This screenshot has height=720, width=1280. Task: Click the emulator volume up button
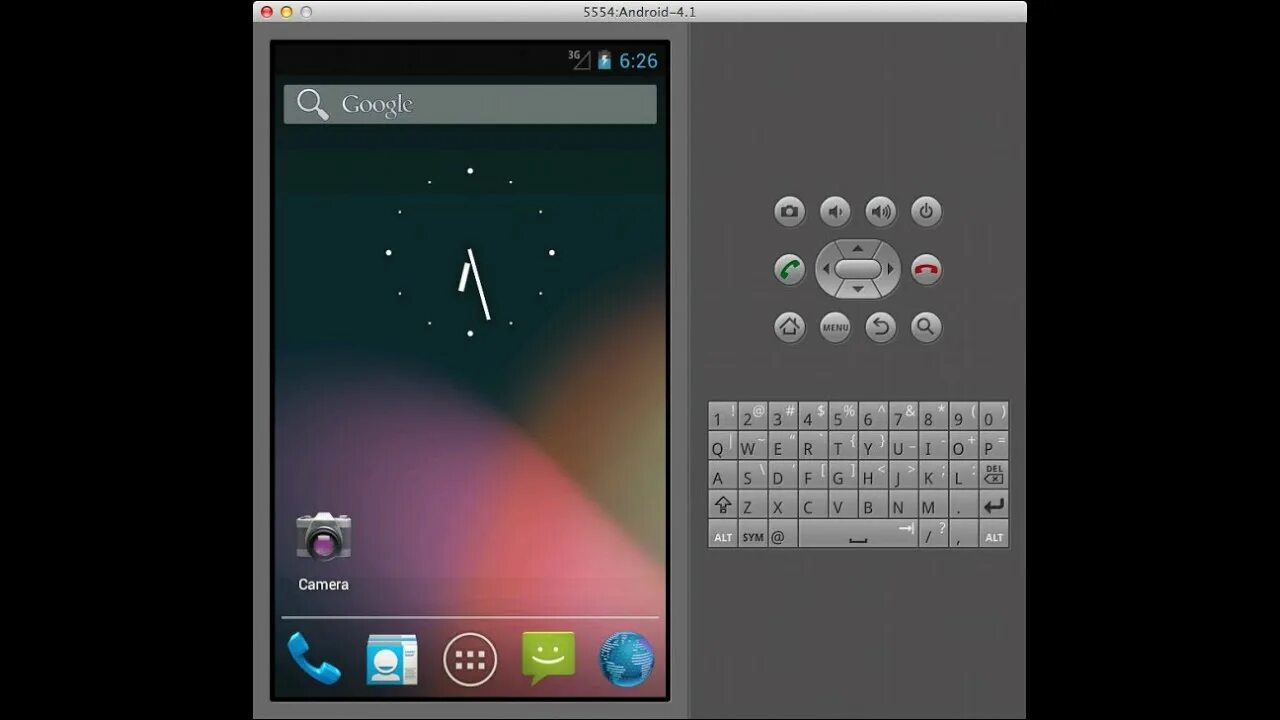[881, 211]
